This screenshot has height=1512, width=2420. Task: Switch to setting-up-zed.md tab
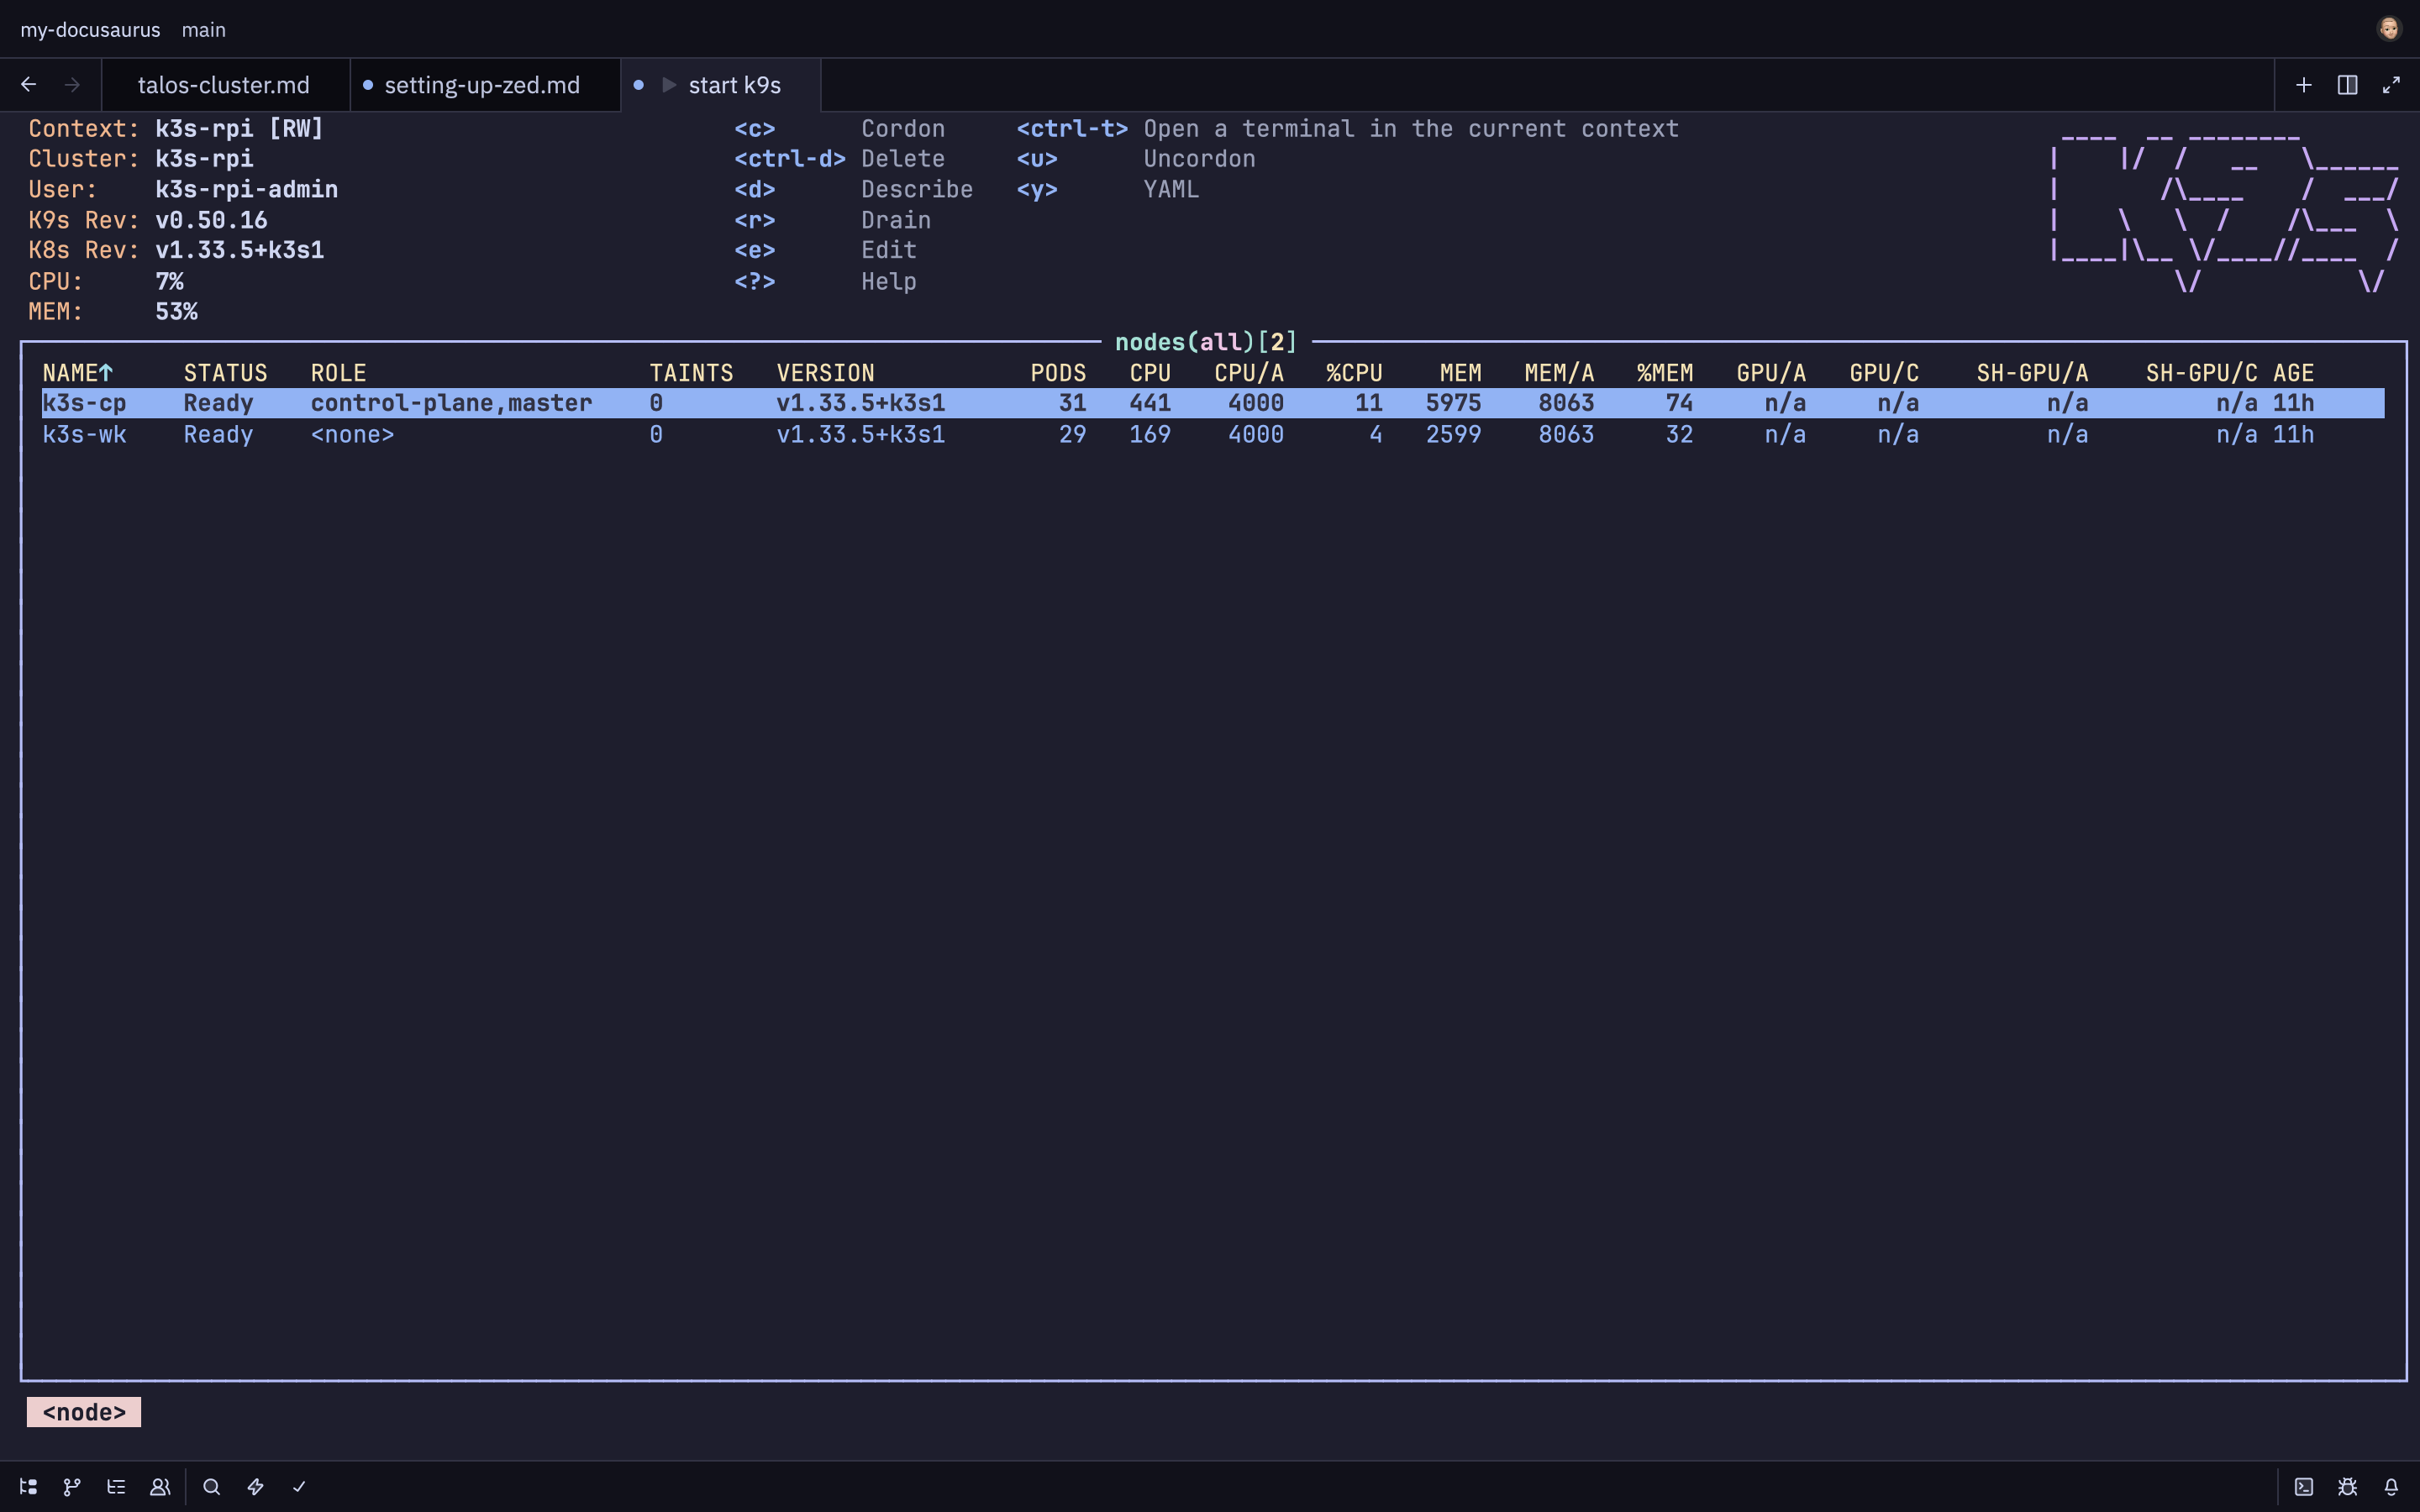click(x=481, y=85)
